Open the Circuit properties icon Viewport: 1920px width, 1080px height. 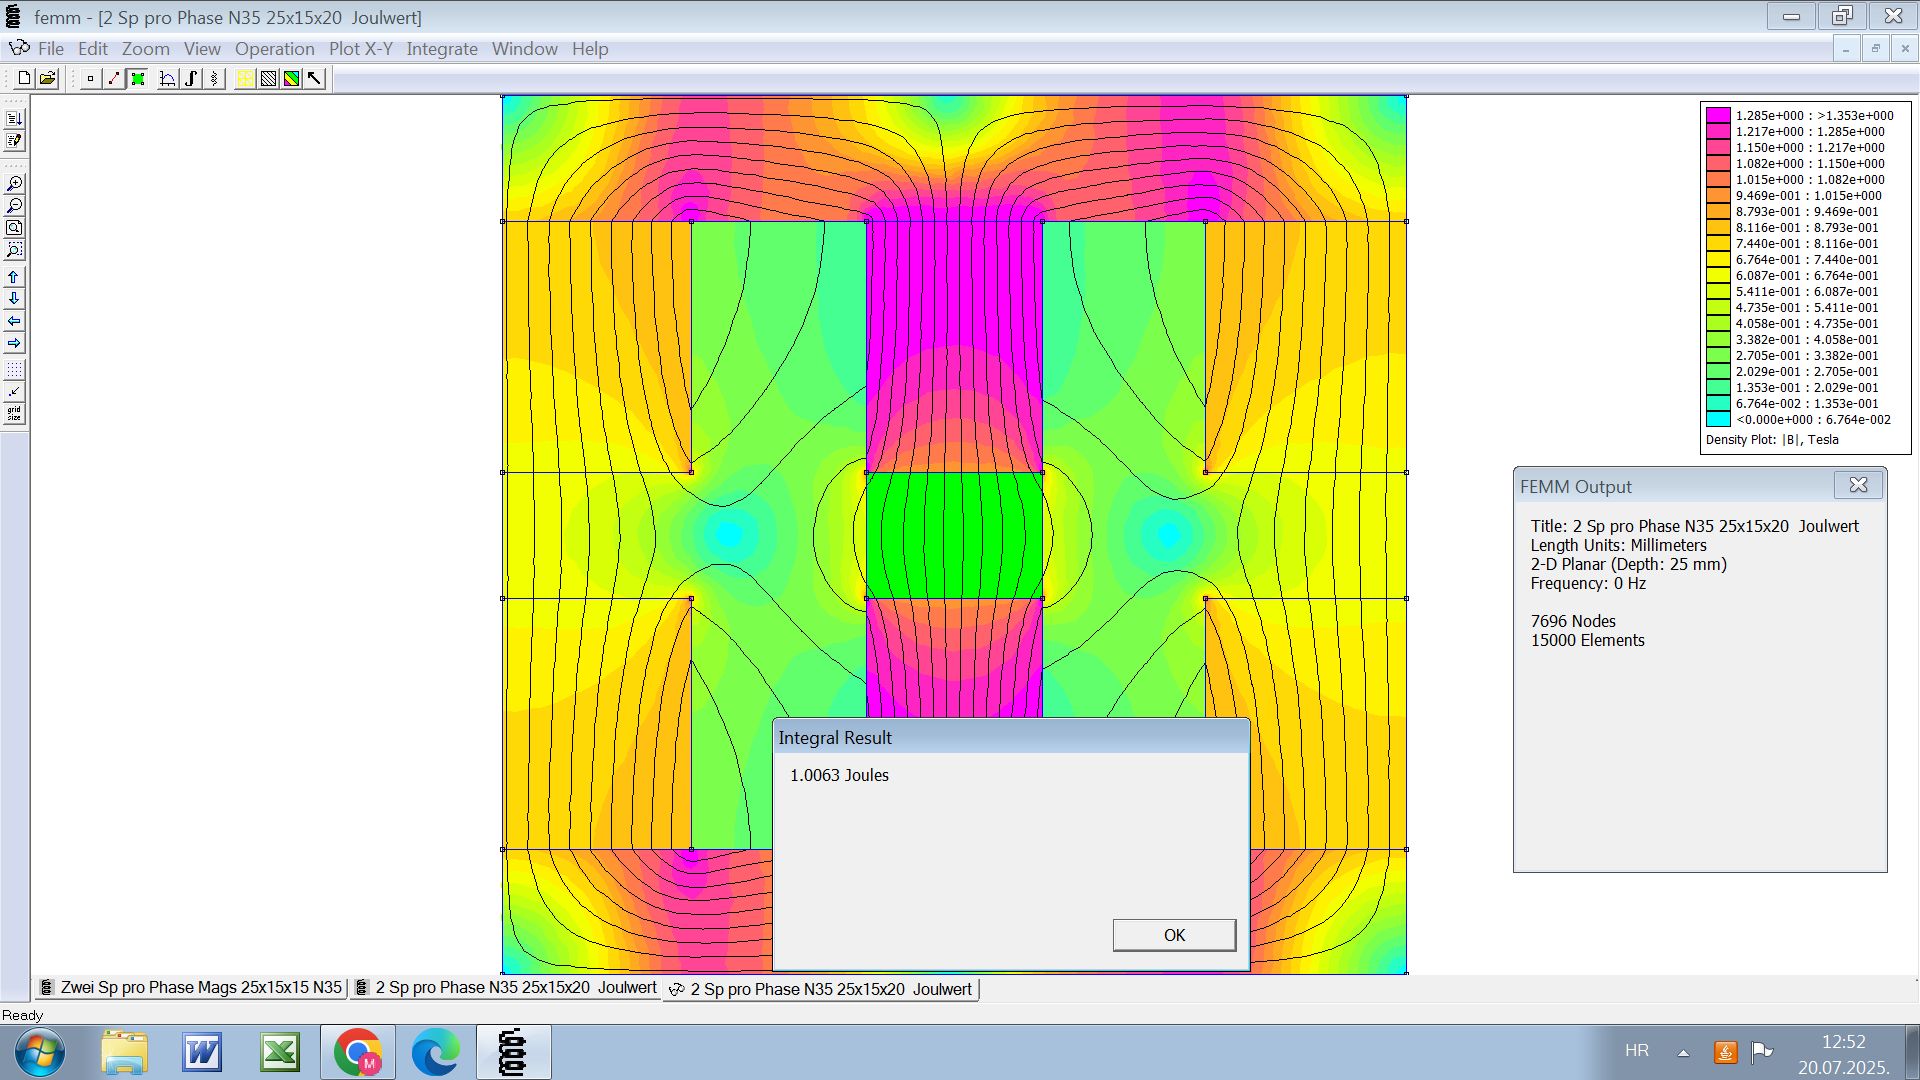click(x=214, y=78)
